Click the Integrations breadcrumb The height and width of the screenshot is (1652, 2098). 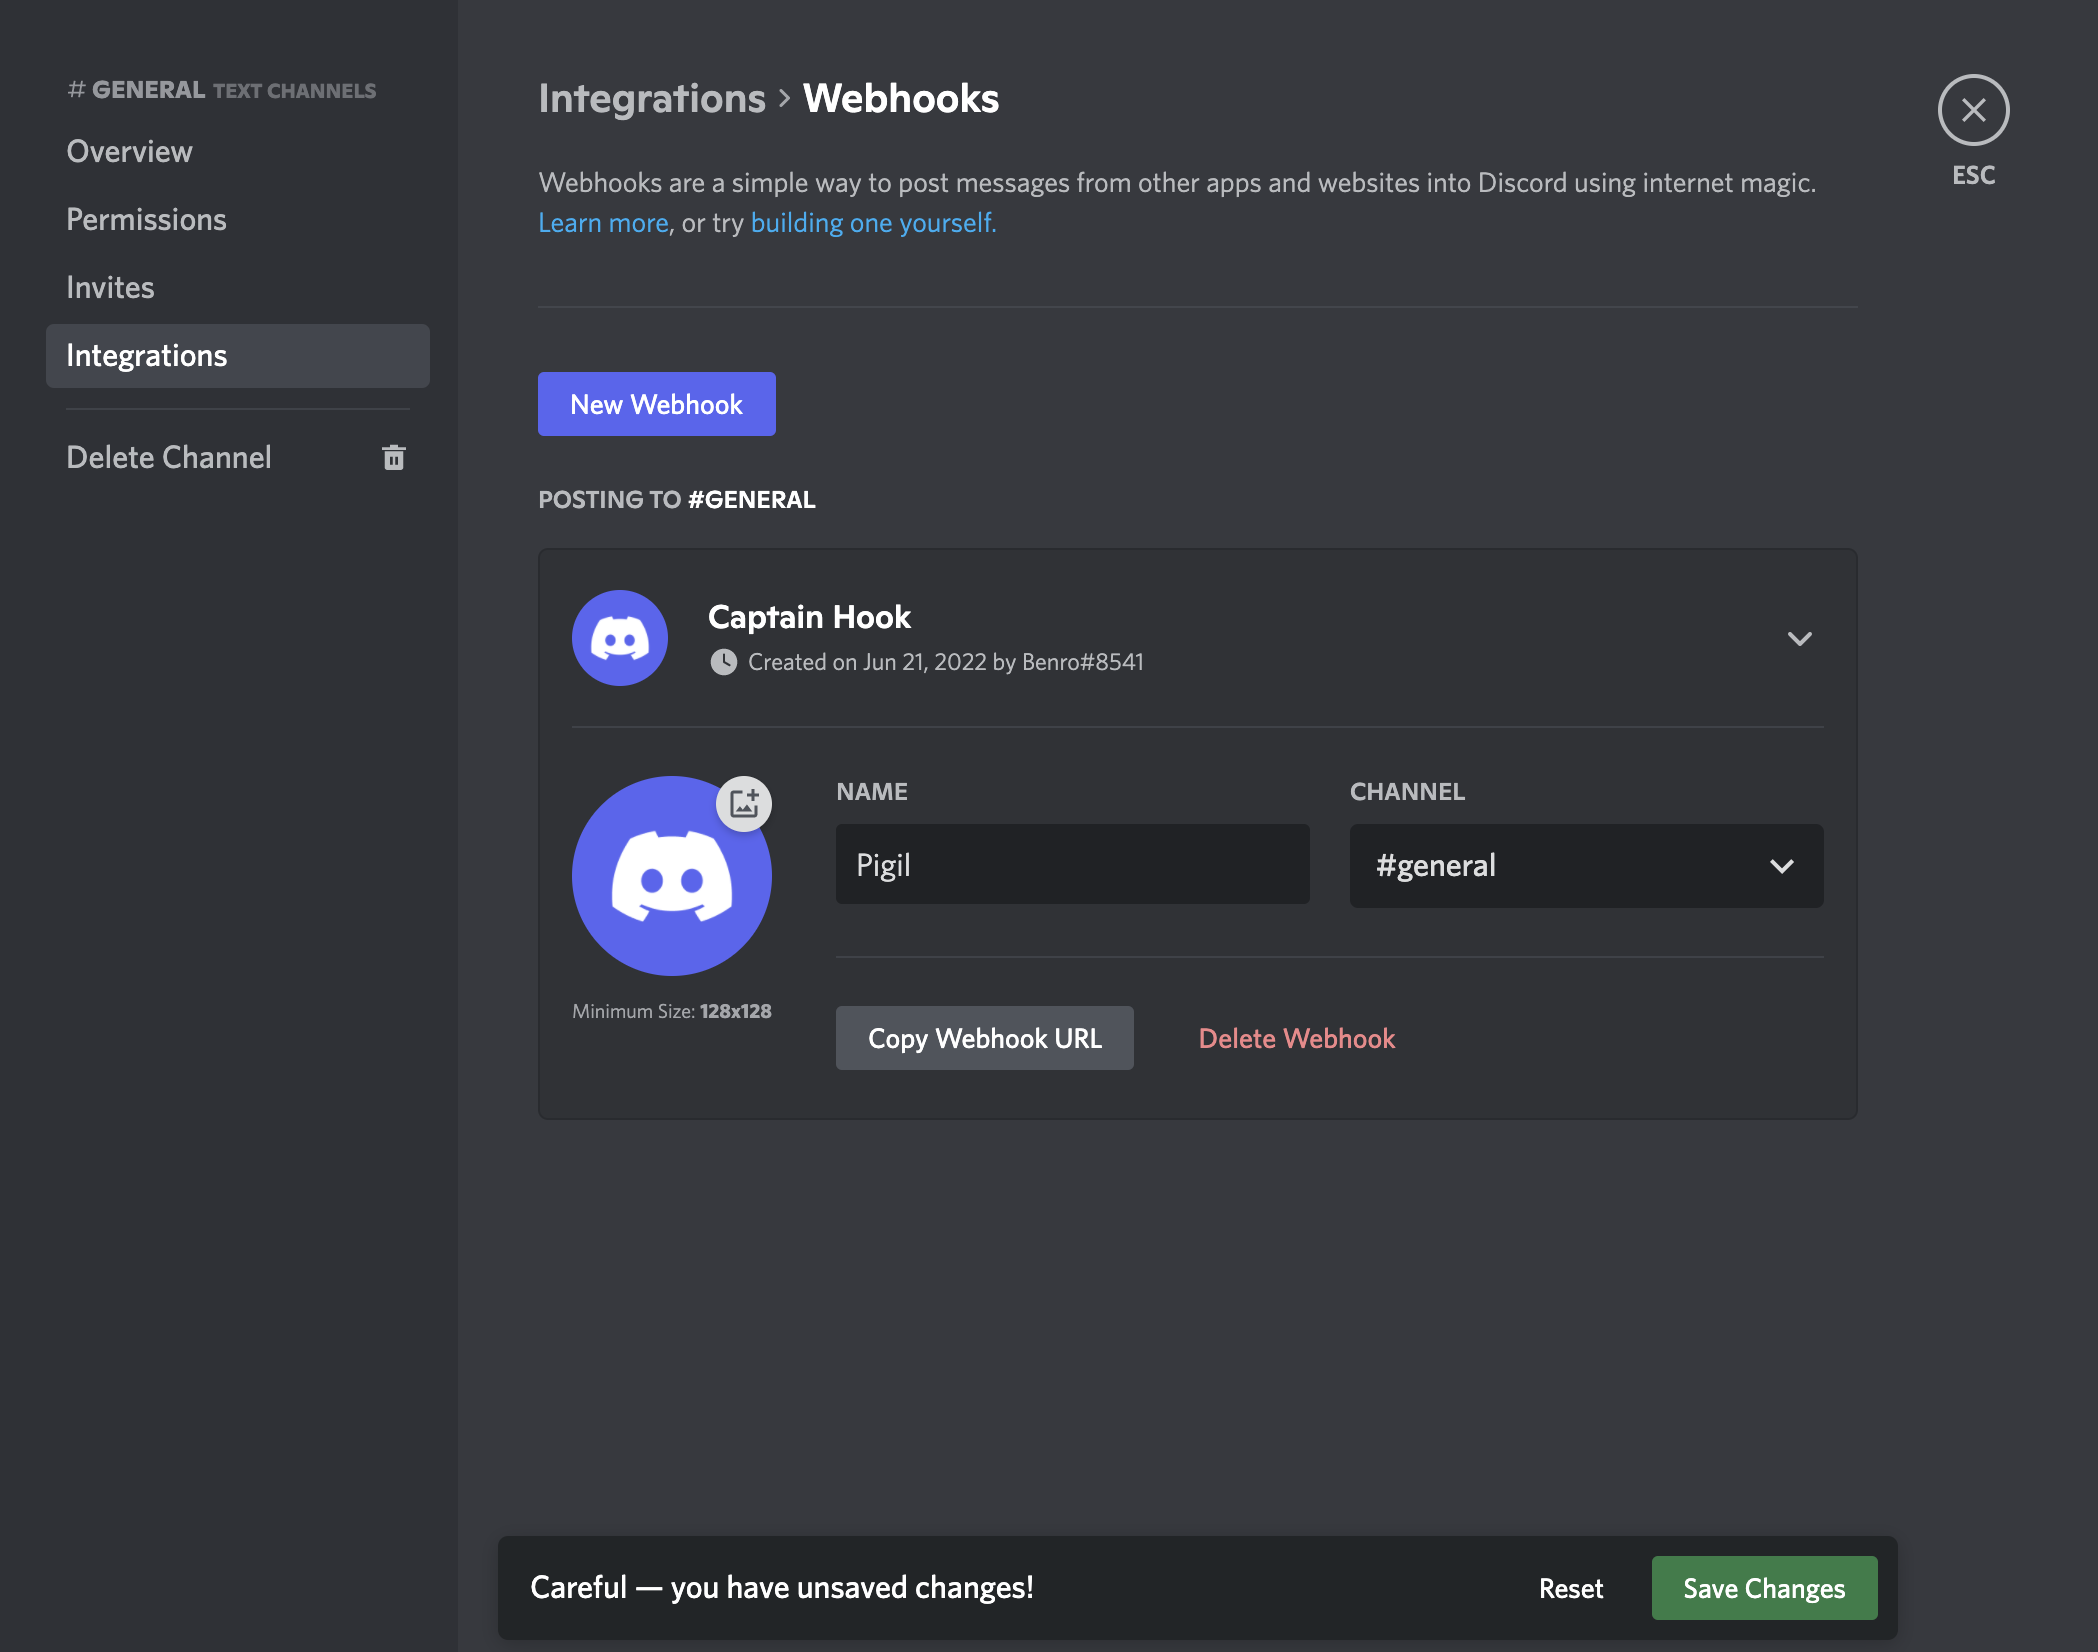pyautogui.click(x=652, y=98)
